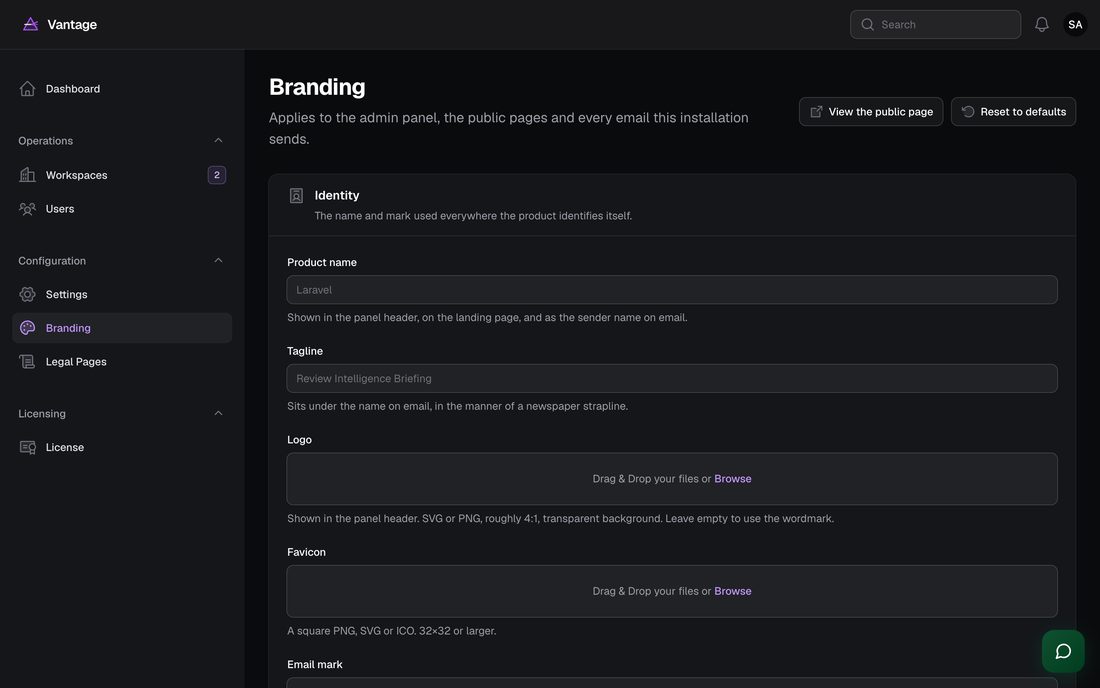Screen dimensions: 1100x688
Task: Click the Identity section title
Action: (337, 196)
